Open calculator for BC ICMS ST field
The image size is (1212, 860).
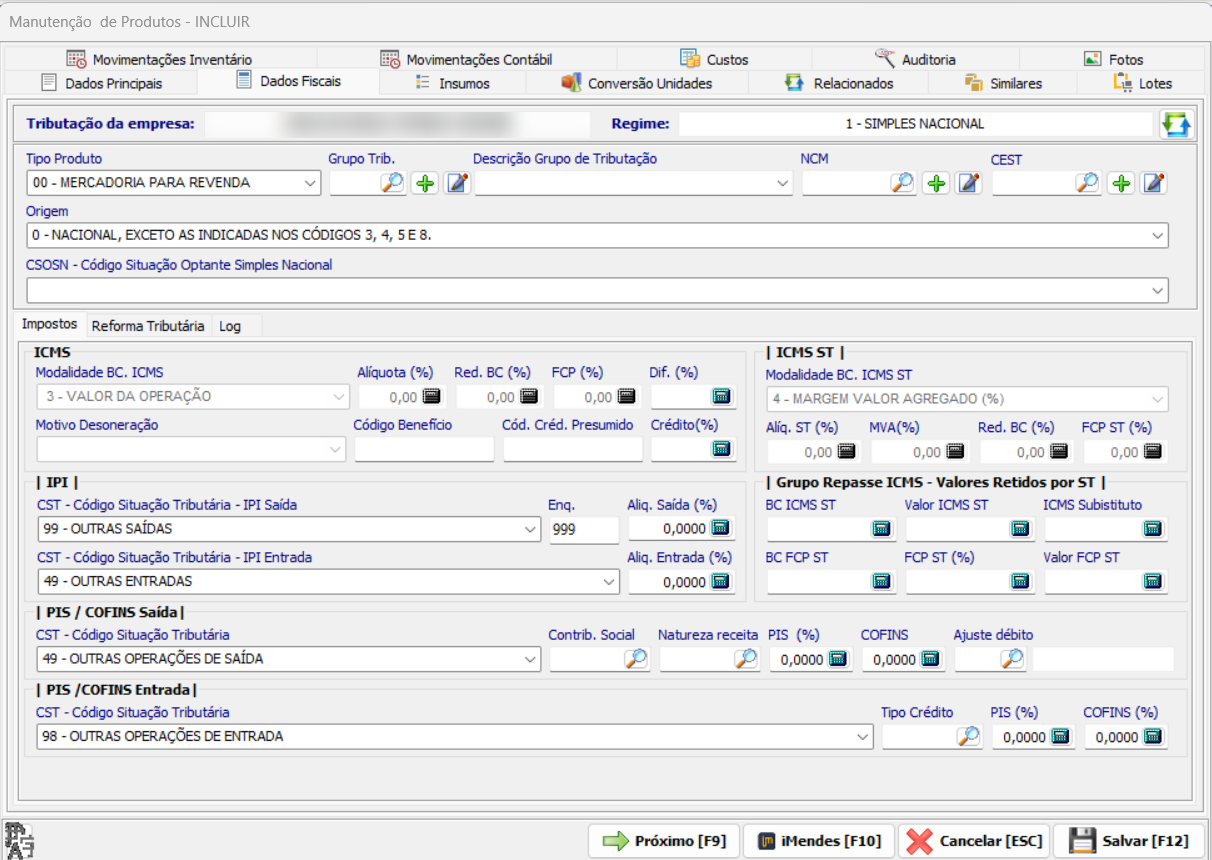(x=882, y=529)
